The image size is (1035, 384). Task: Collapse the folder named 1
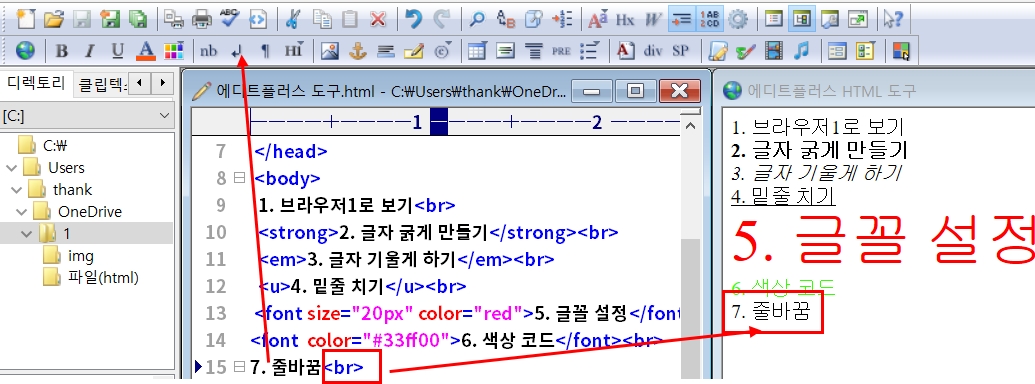(27, 234)
